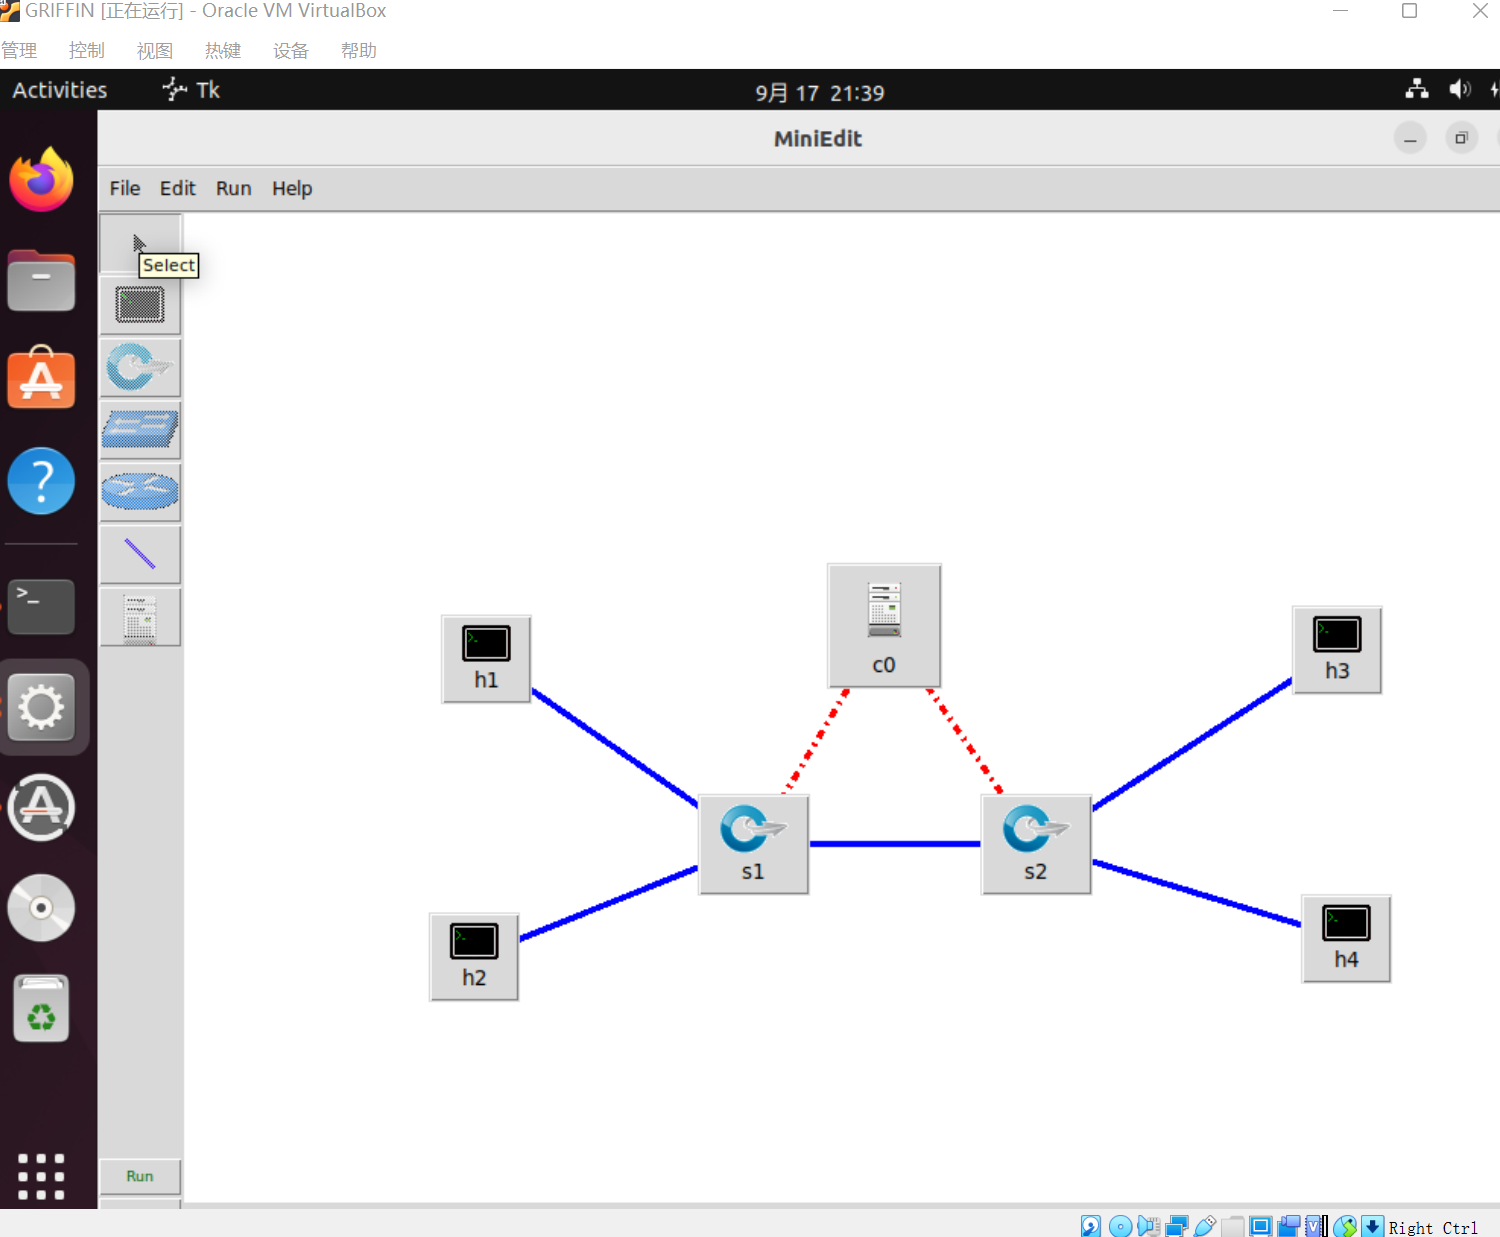
Task: Open the Trash from the dock
Action: [x=41, y=1008]
